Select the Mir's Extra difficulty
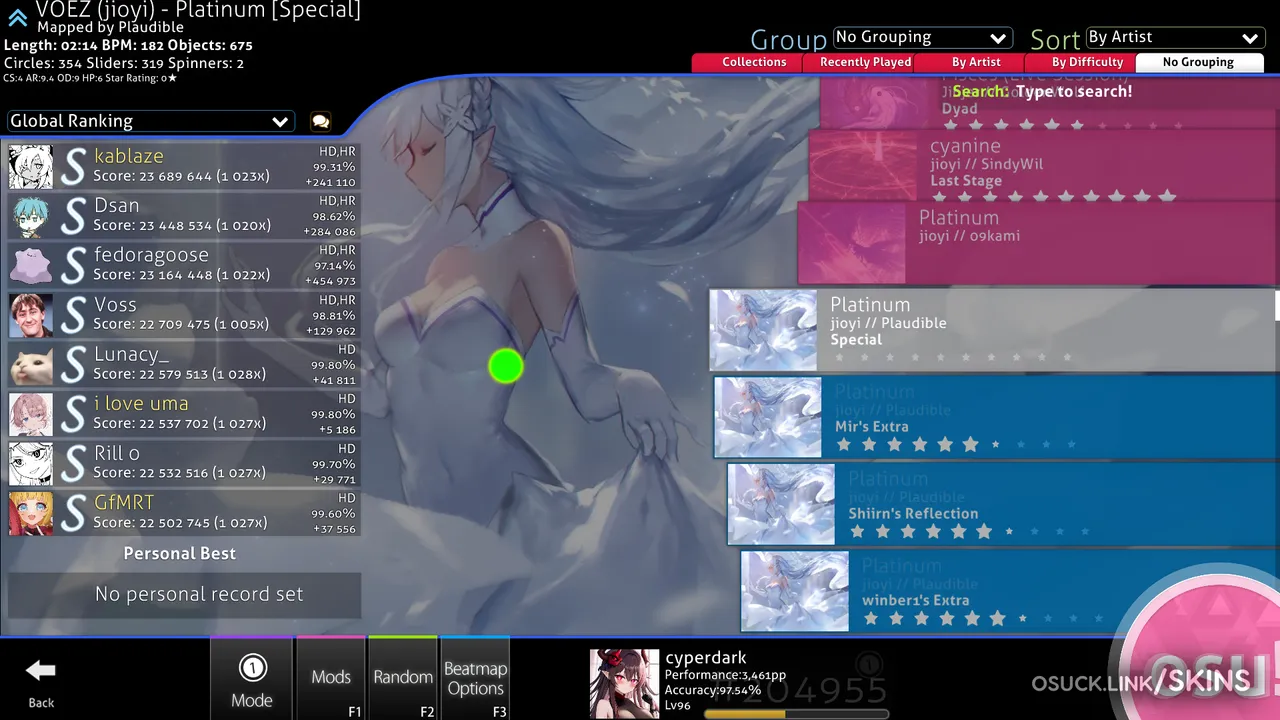The height and width of the screenshot is (720, 1280). click(x=996, y=417)
